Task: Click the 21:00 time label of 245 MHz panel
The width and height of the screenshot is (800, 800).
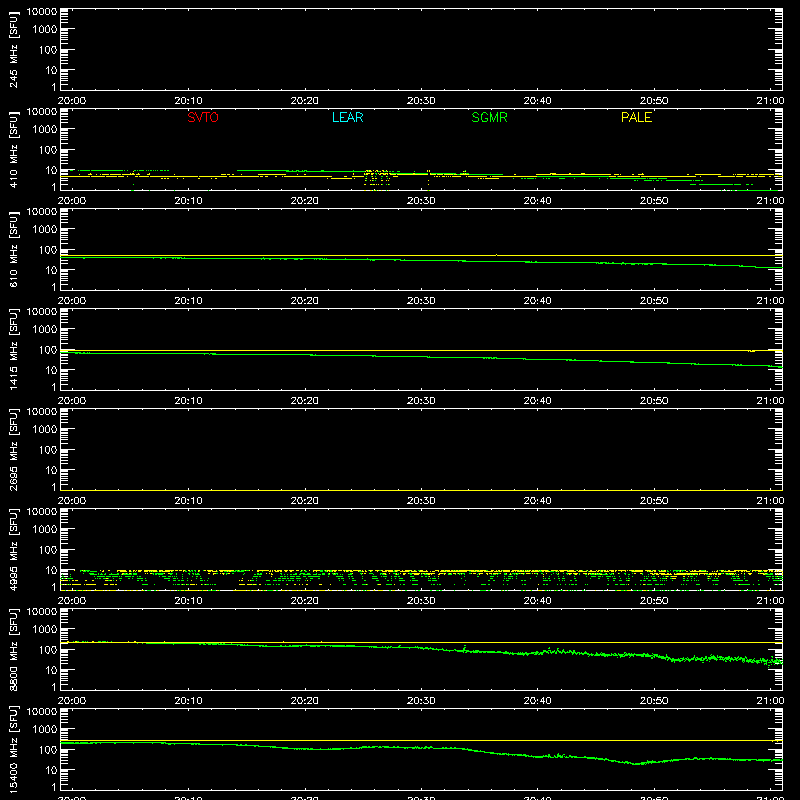Action: tap(770, 101)
